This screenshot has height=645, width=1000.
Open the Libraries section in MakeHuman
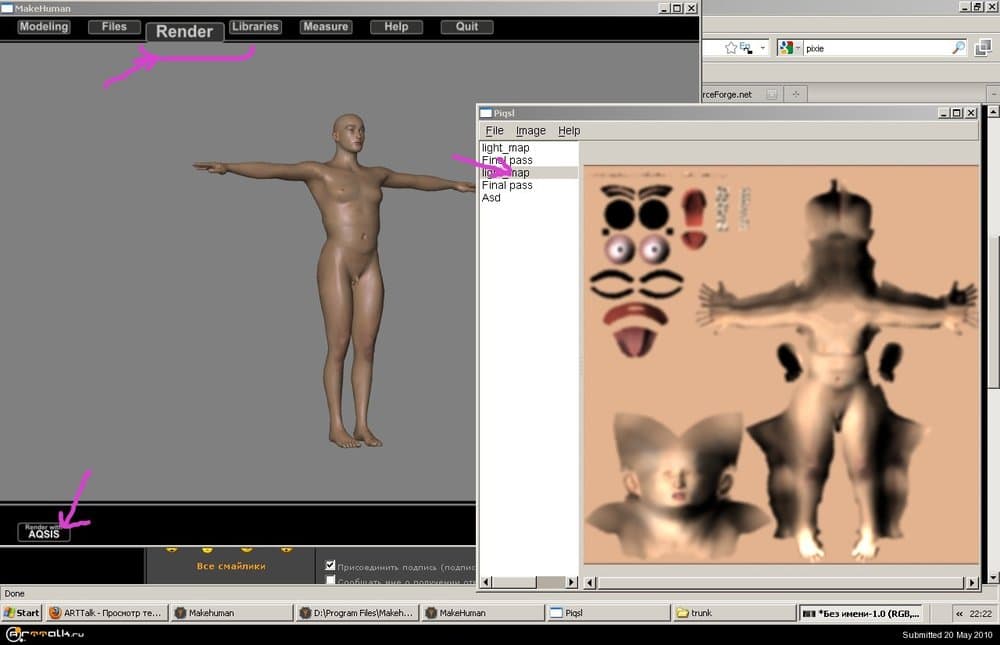(x=255, y=27)
